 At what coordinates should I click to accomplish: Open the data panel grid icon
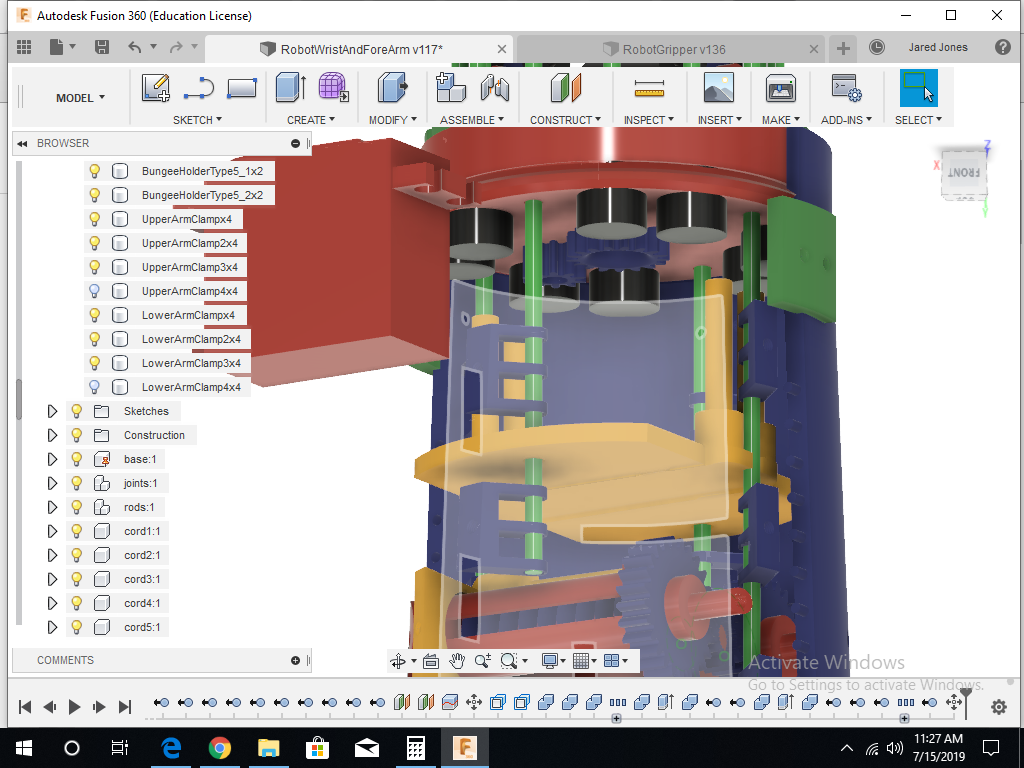point(24,47)
